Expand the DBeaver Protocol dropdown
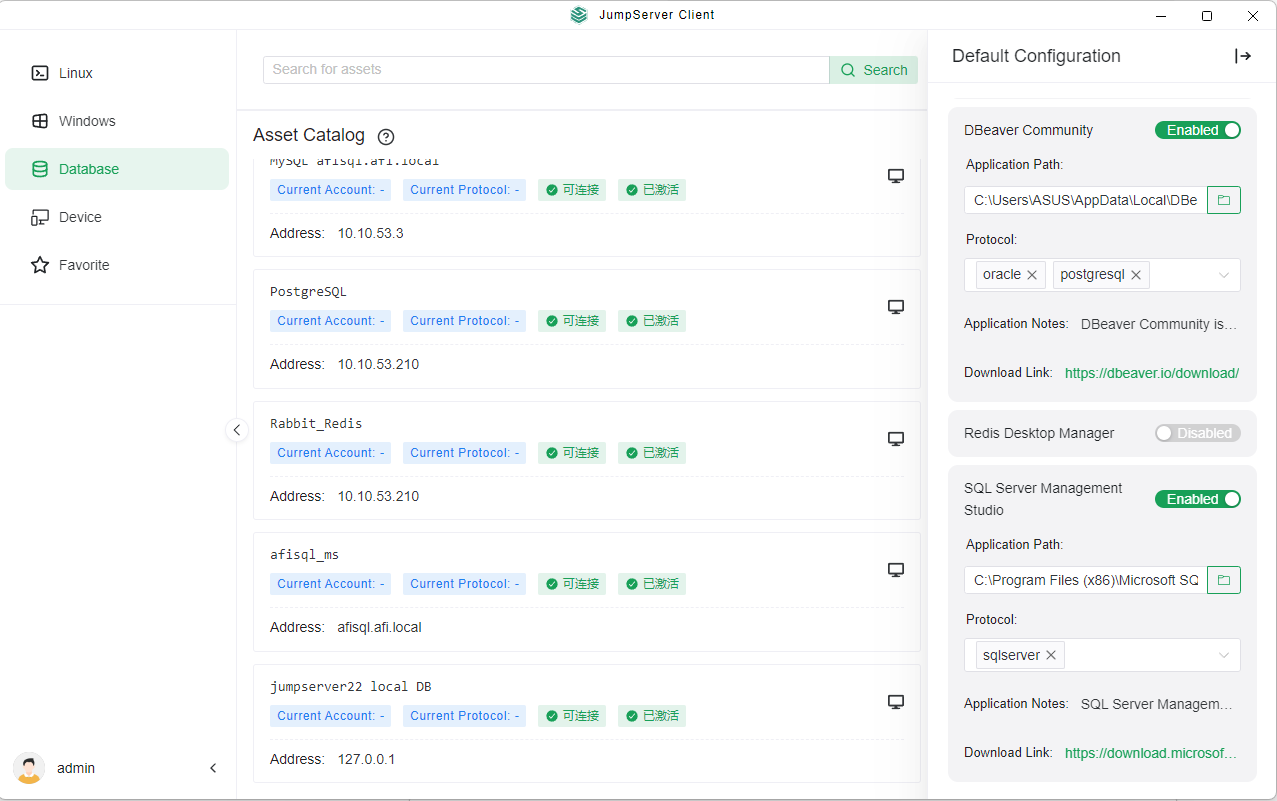 [1224, 275]
